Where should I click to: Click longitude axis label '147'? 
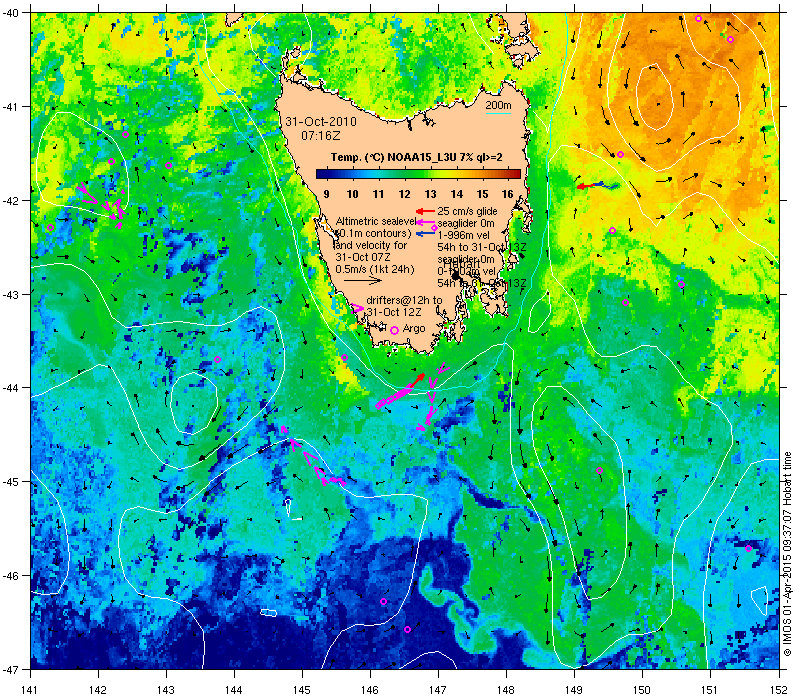click(438, 690)
